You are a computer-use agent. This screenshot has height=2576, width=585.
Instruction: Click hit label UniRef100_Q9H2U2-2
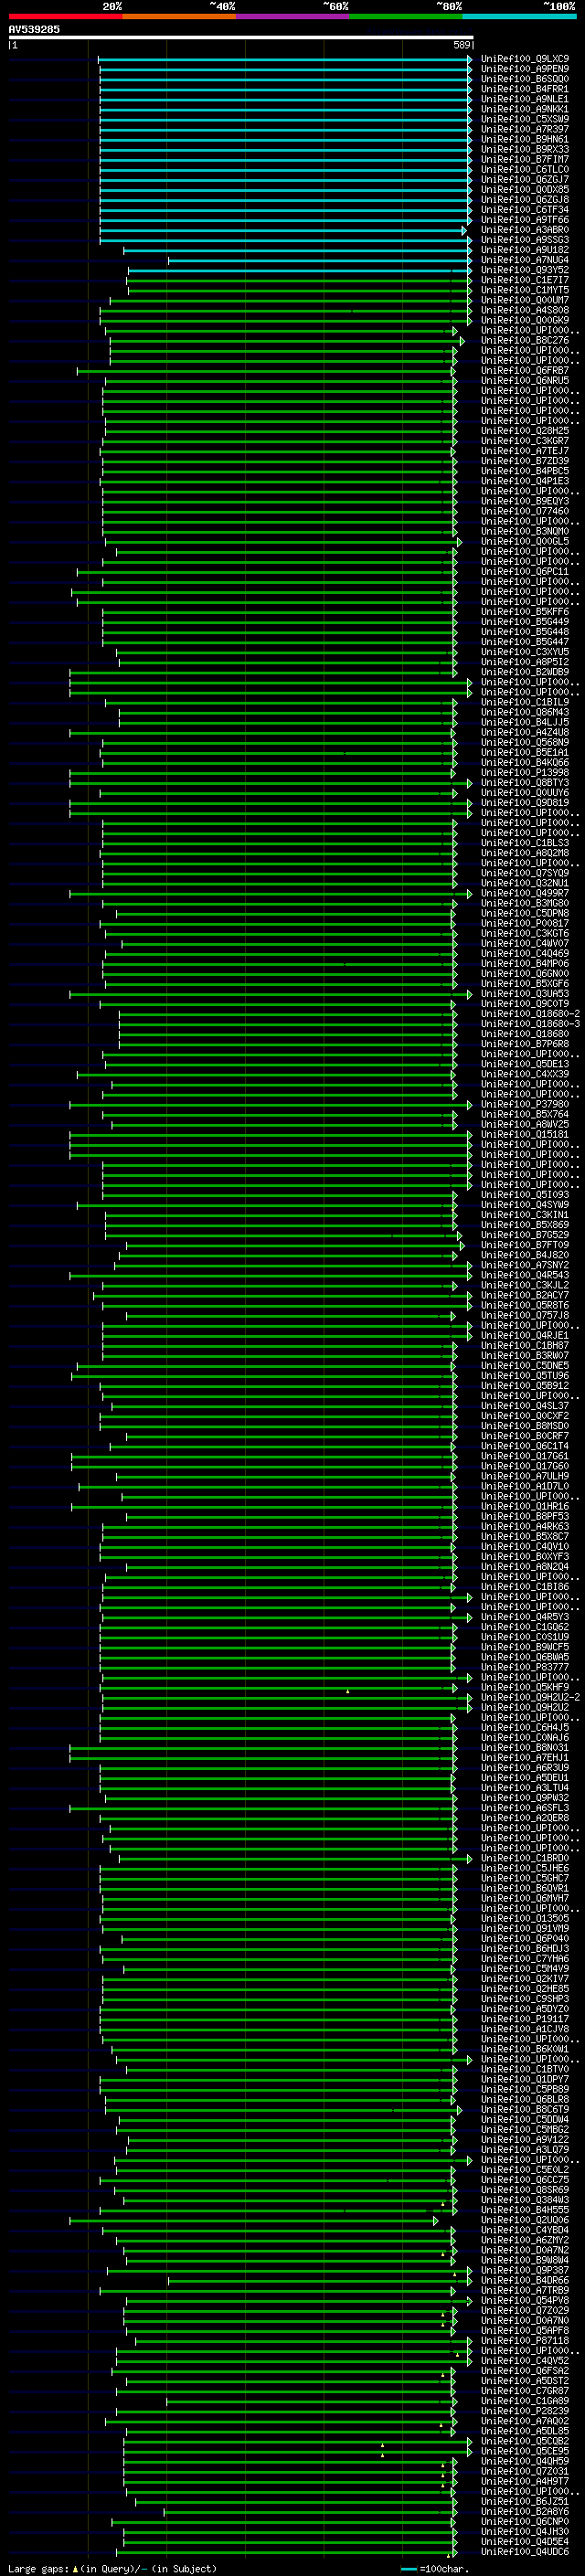(530, 1698)
